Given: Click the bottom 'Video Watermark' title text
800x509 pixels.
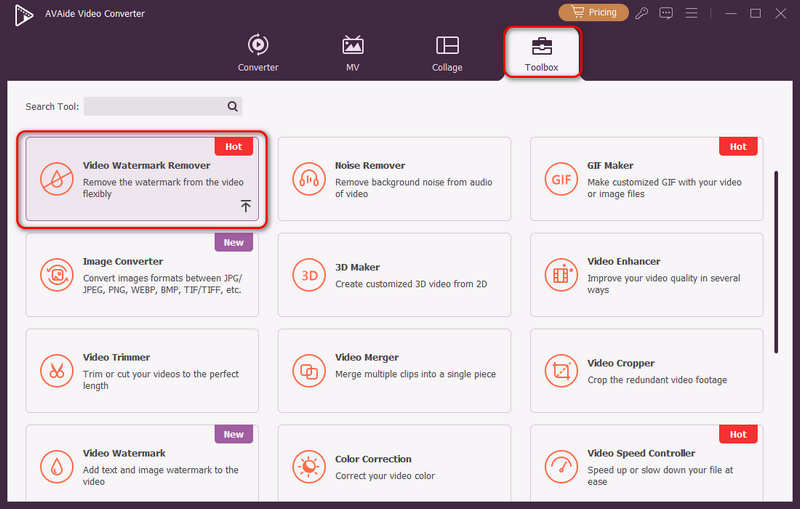Looking at the screenshot, I should [x=124, y=453].
